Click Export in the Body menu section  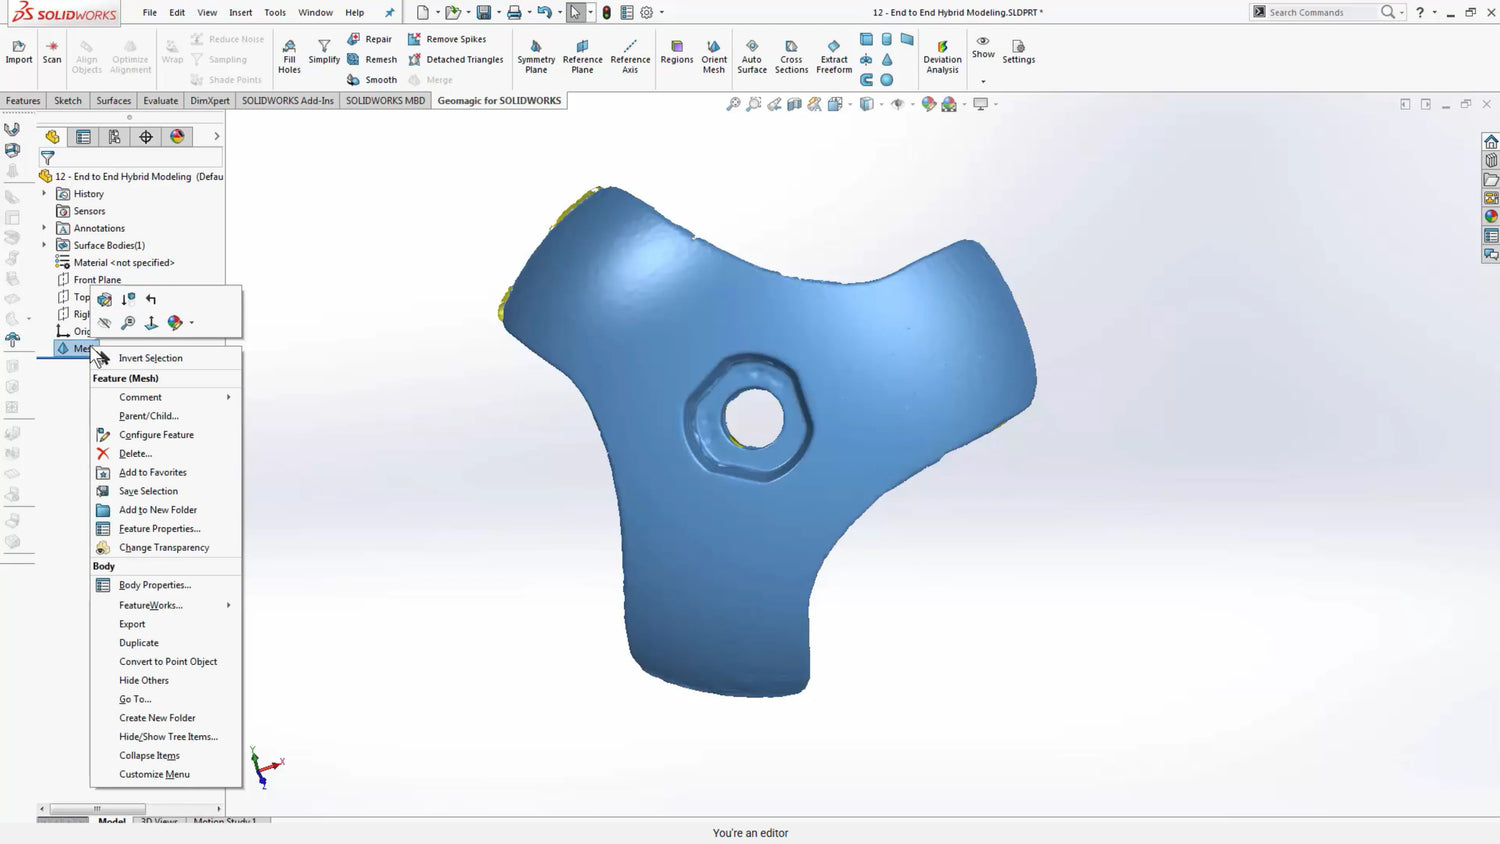[x=132, y=624]
